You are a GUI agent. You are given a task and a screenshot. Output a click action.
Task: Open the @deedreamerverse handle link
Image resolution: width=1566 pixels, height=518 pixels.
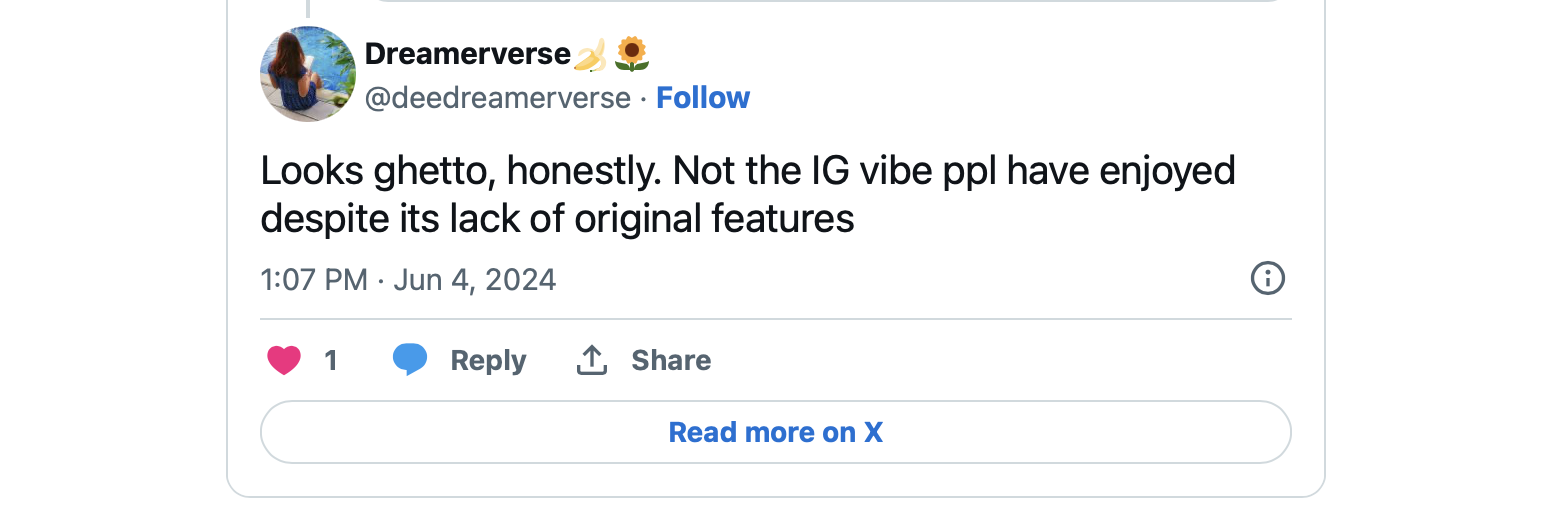497,98
